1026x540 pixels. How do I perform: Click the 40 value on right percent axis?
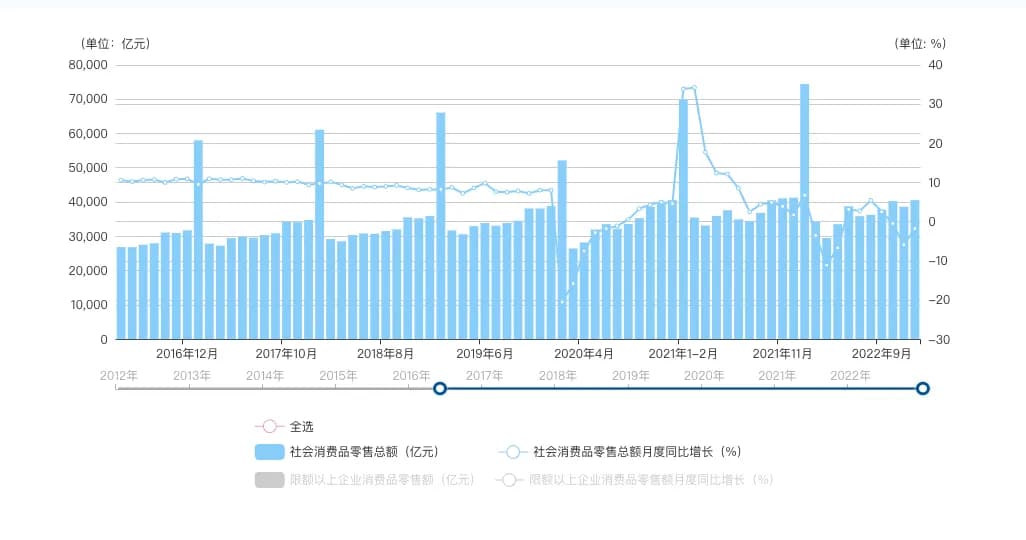tap(936, 65)
